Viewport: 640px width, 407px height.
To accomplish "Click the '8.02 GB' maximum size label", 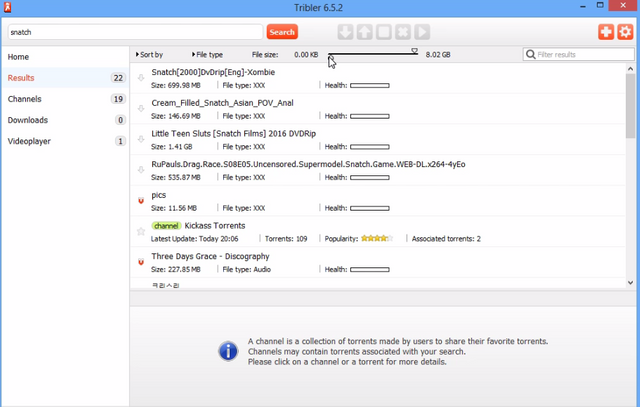I will pos(438,55).
